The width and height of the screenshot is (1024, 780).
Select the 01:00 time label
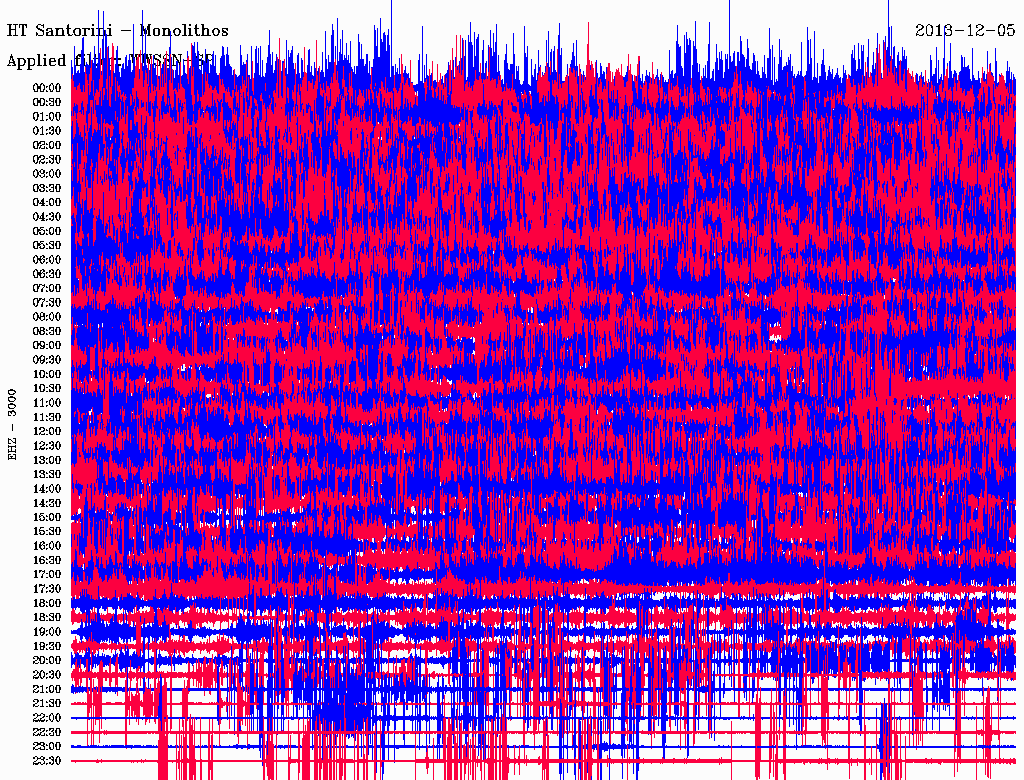(x=47, y=117)
